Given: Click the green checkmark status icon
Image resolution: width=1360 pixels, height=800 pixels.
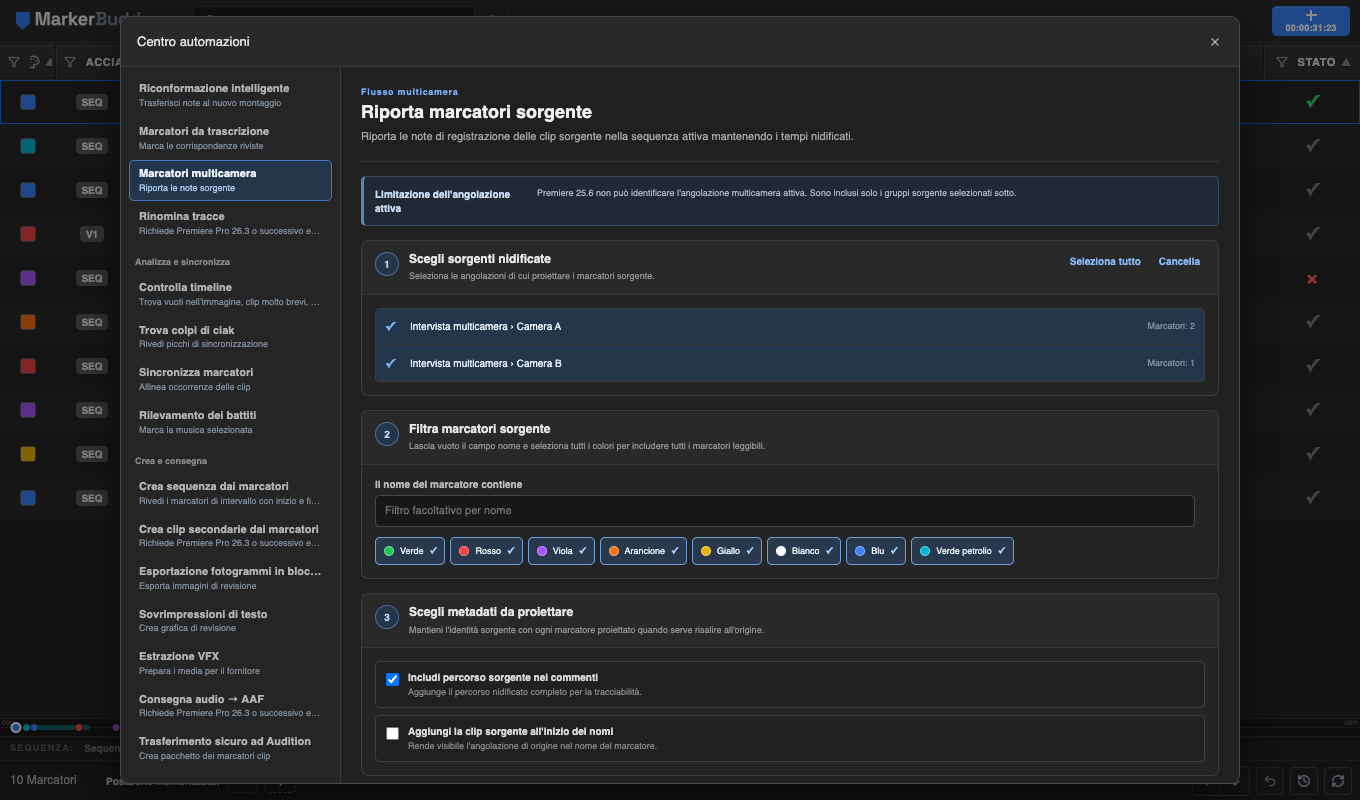Looking at the screenshot, I should pos(1313,101).
